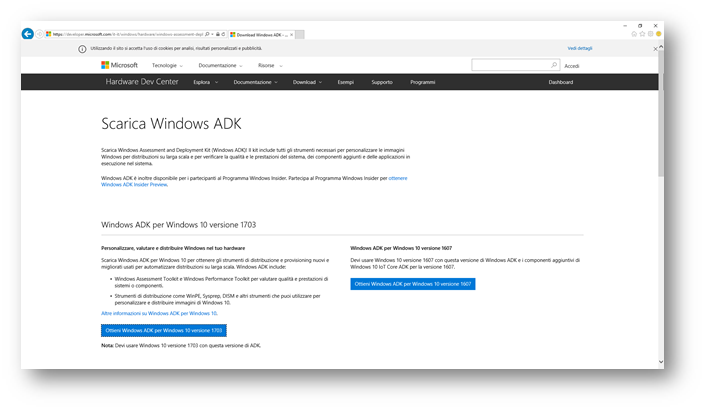Viewport: 706px width, 411px height.
Task: Click the refresh icon in address bar
Action: click(x=223, y=34)
